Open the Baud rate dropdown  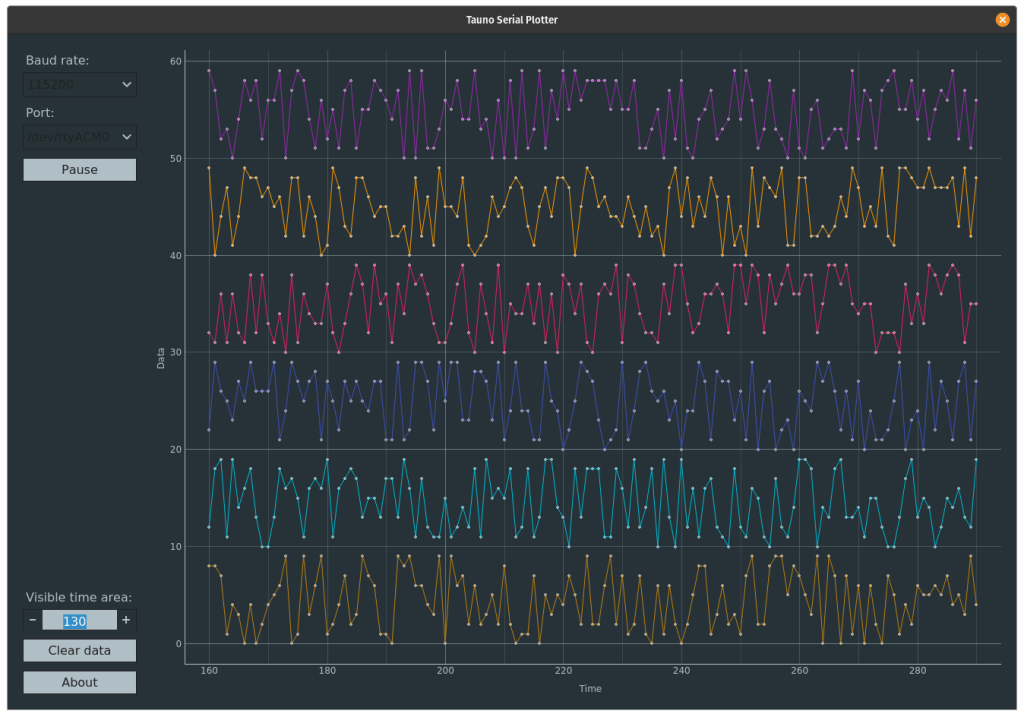point(79,85)
